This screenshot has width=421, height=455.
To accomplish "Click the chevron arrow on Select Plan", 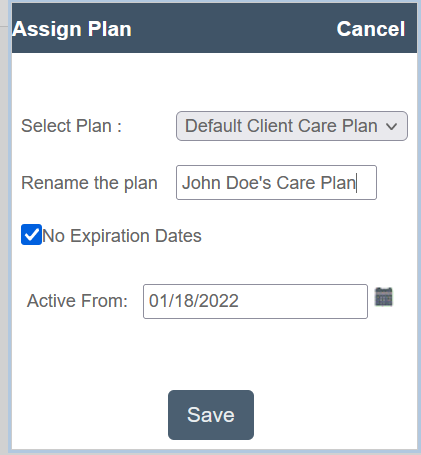I will 391,126.
